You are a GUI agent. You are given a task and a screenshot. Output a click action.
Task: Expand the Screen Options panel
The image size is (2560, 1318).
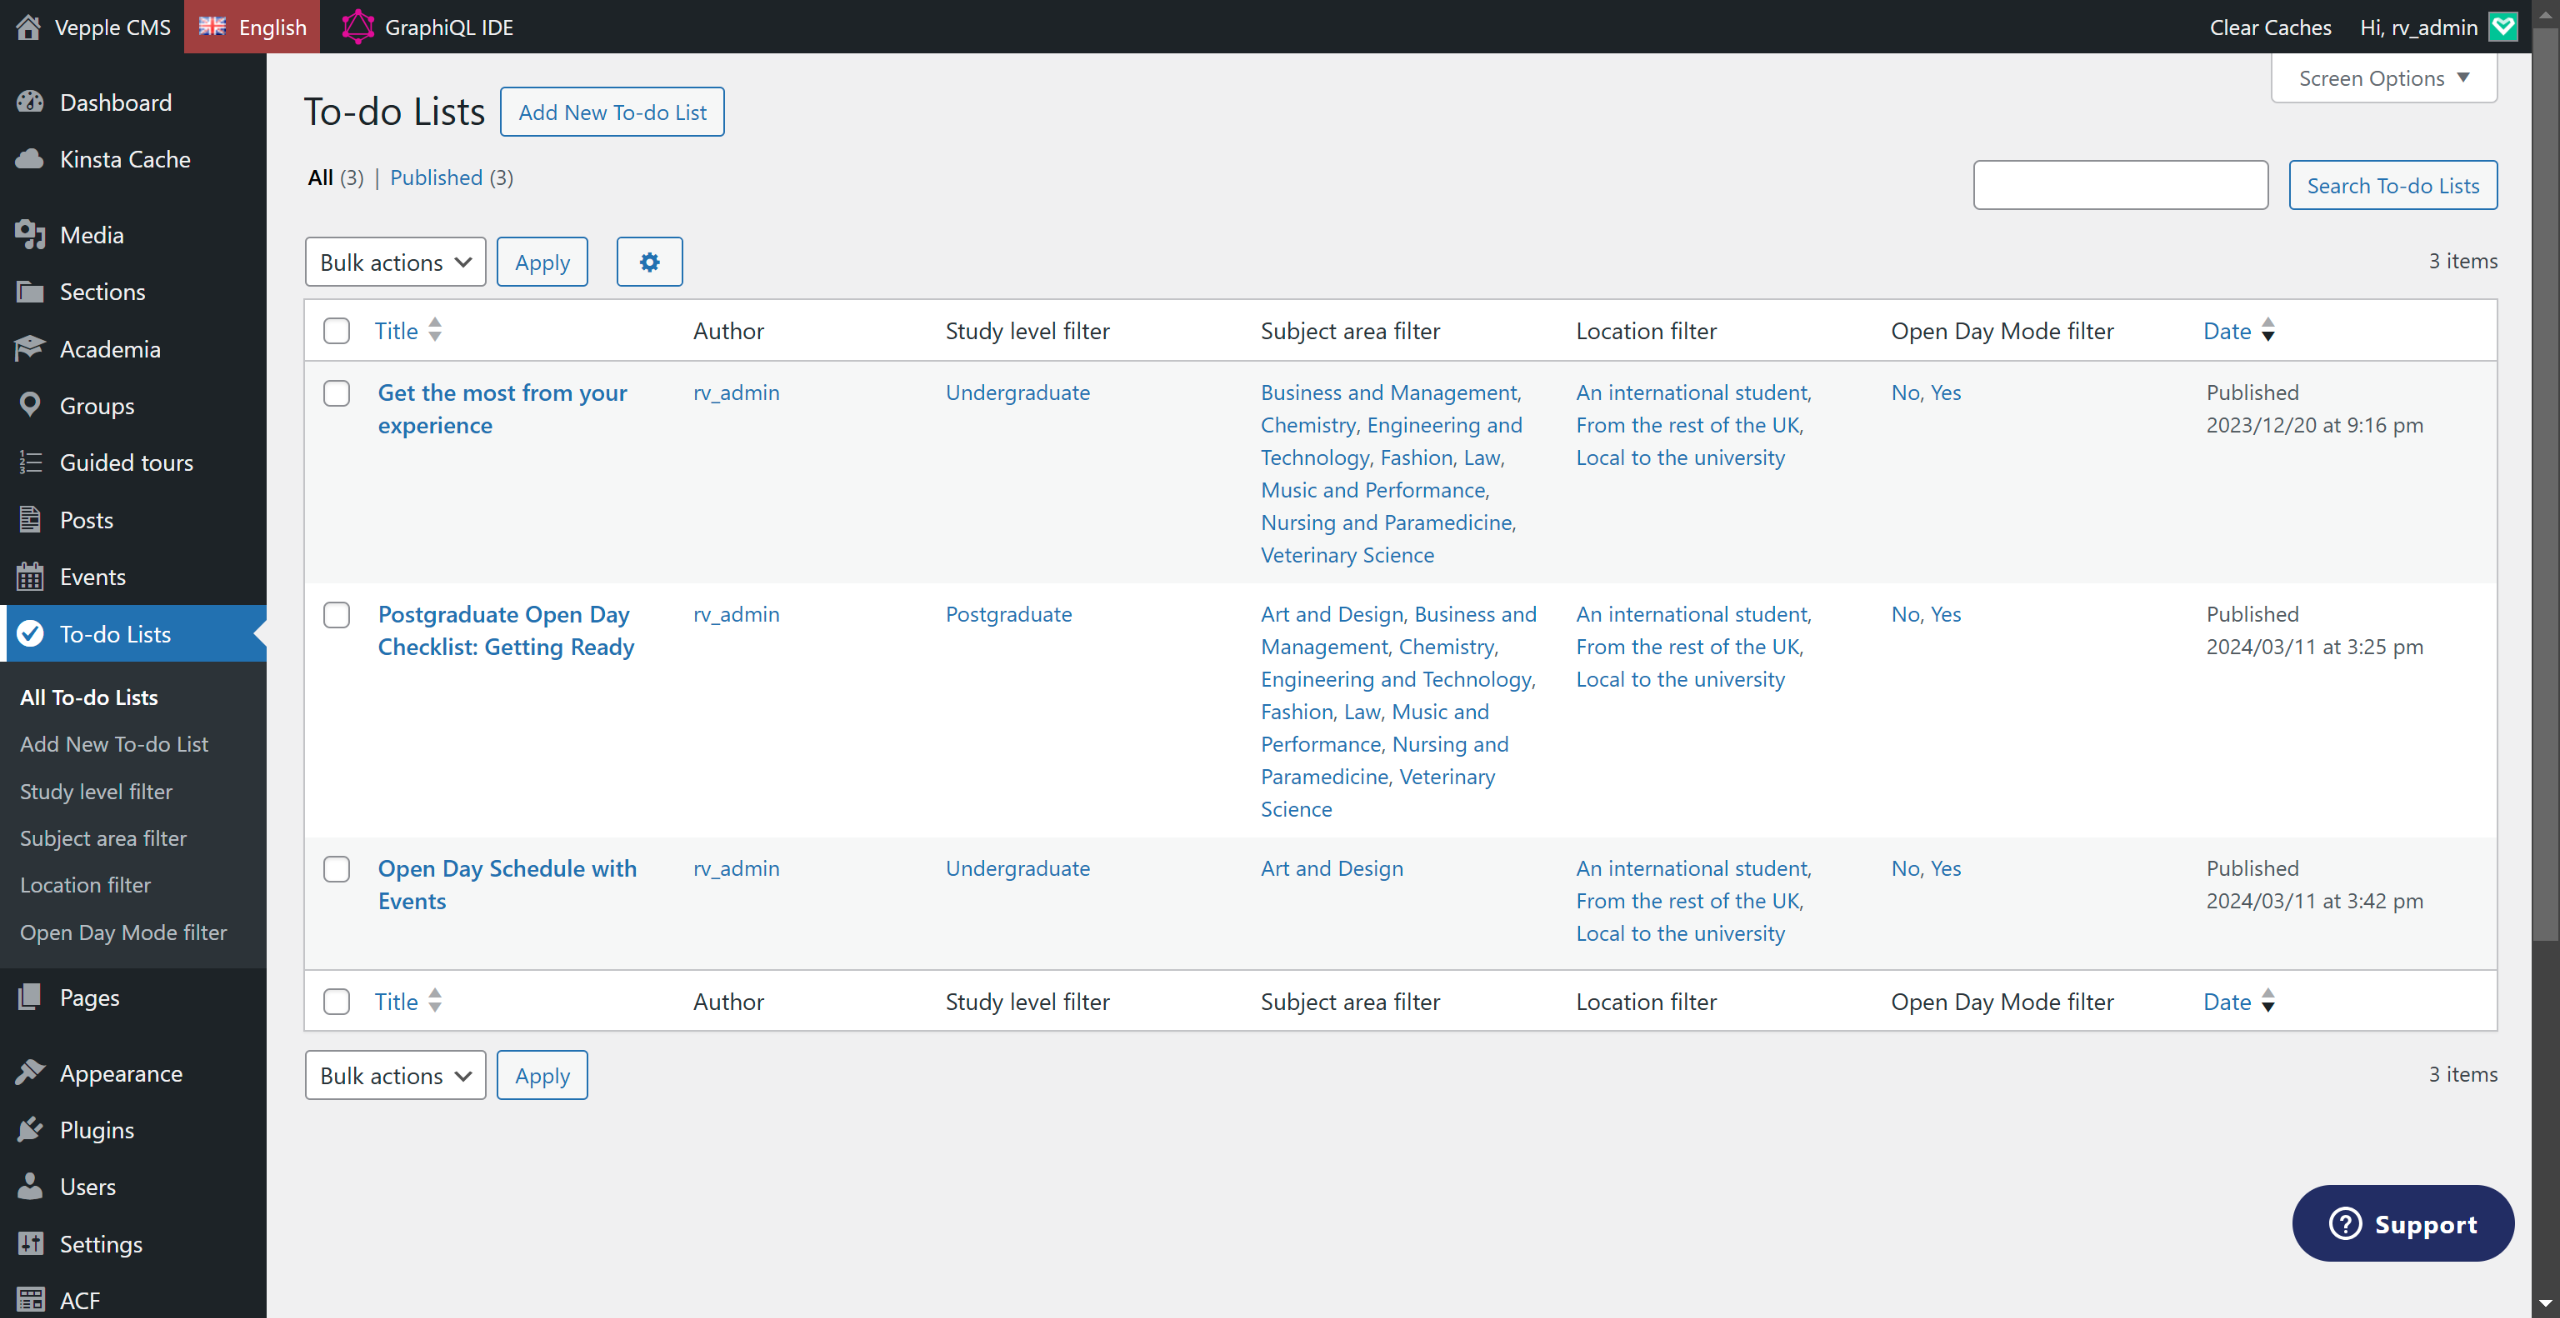(x=2384, y=78)
